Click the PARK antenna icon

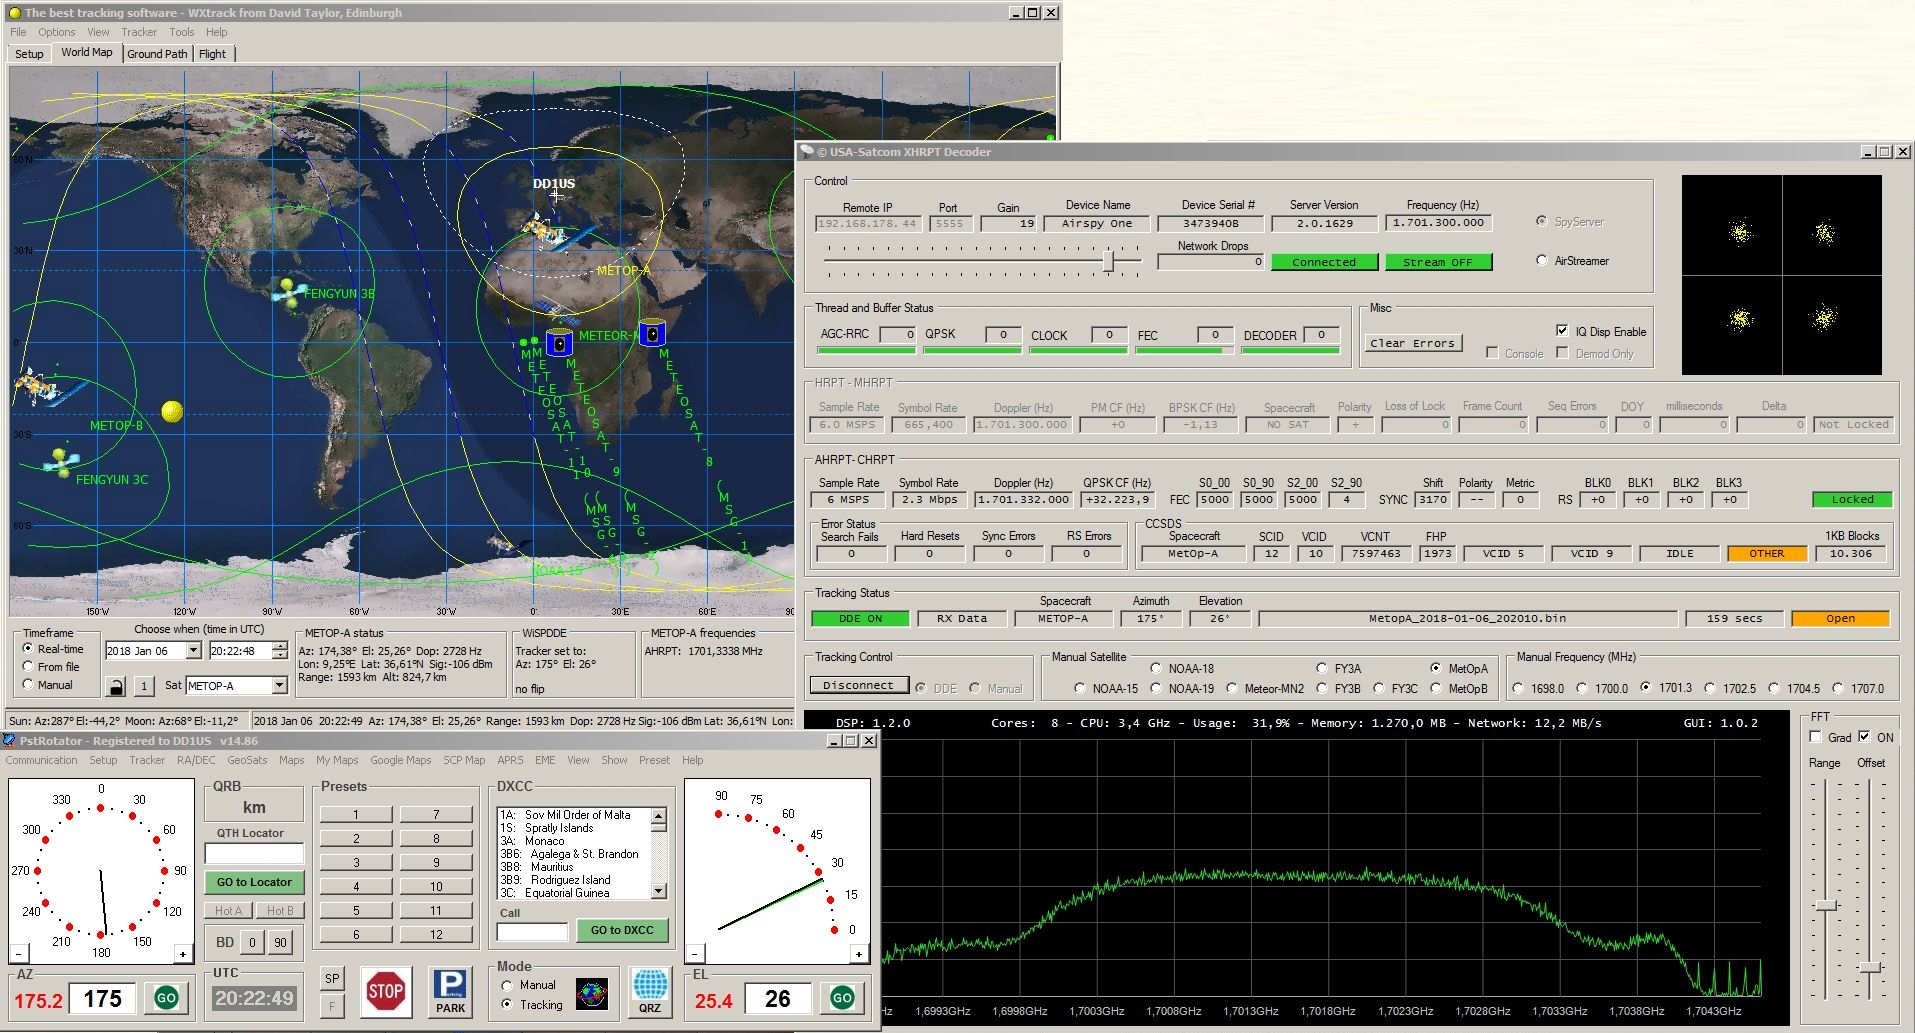(450, 991)
